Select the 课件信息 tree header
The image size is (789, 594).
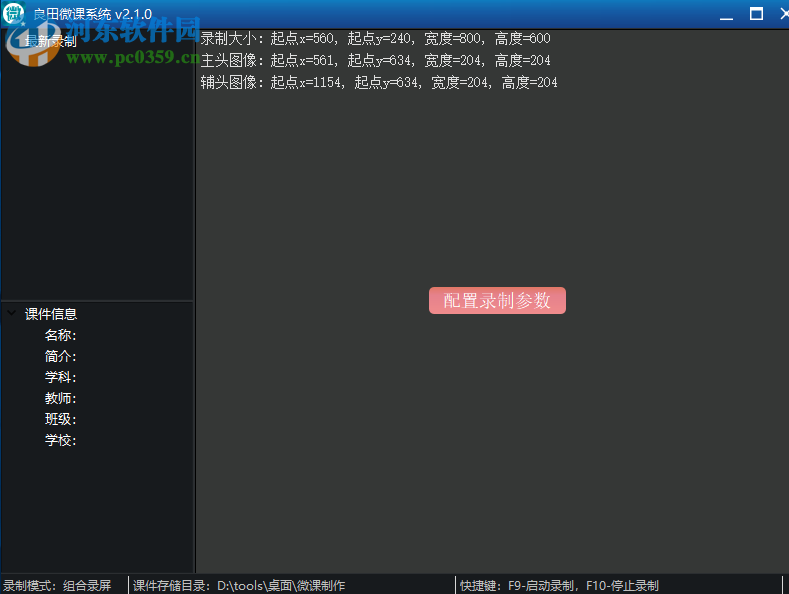(51, 314)
